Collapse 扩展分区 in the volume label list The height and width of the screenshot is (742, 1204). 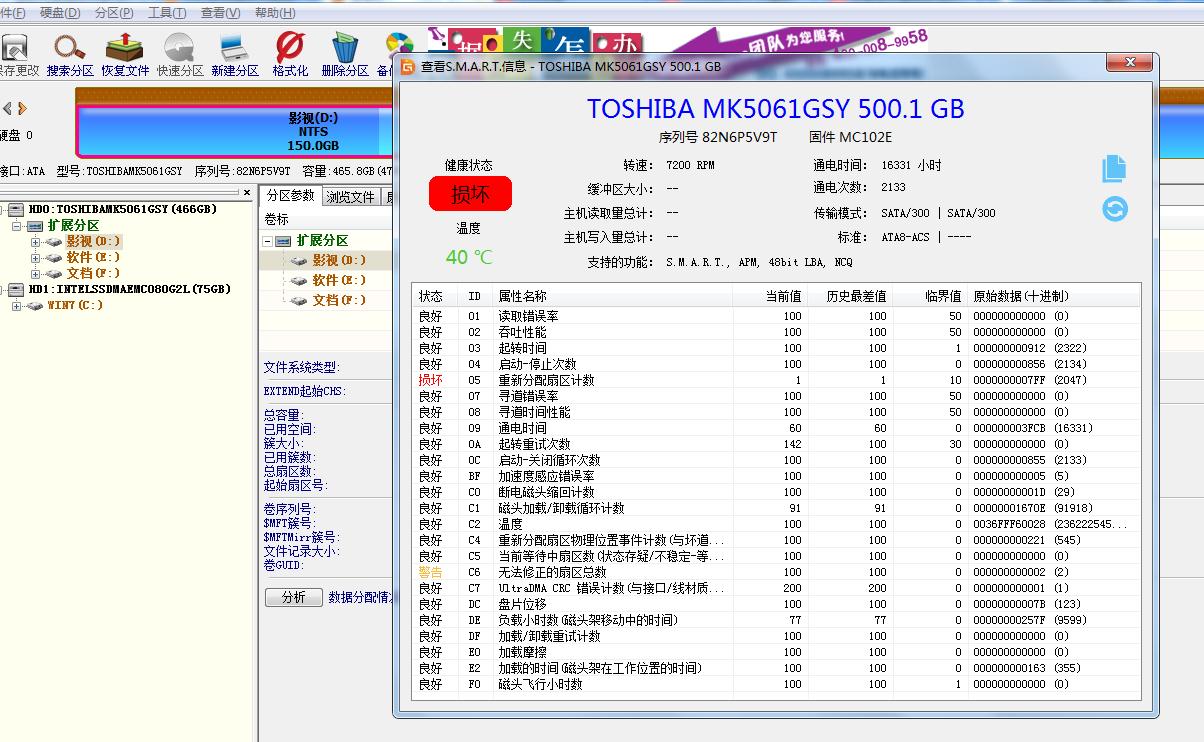(268, 241)
